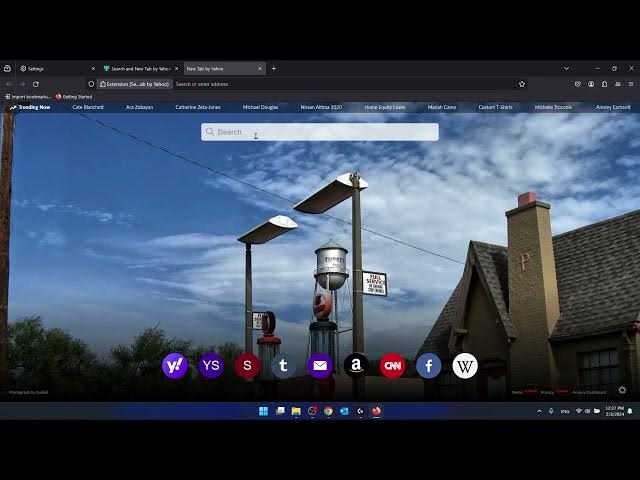This screenshot has height=480, width=640.
Task: Go back to the previous page
Action: tap(9, 84)
